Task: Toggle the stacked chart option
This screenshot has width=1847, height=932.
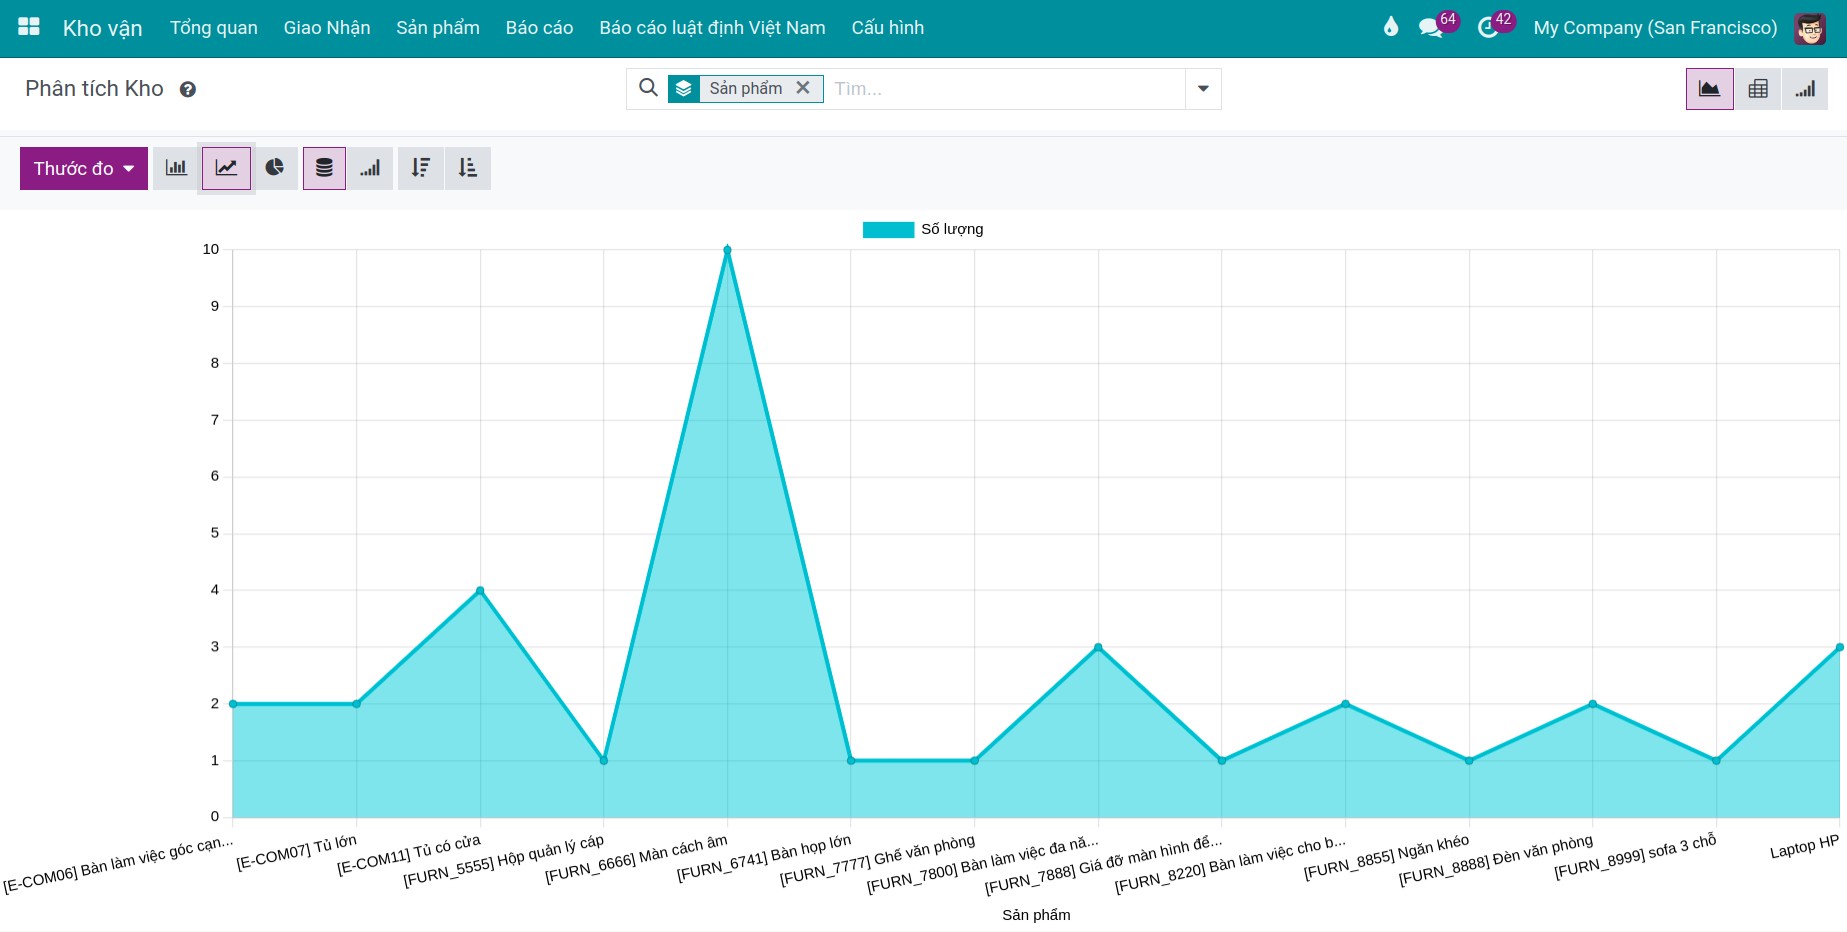Action: click(324, 168)
